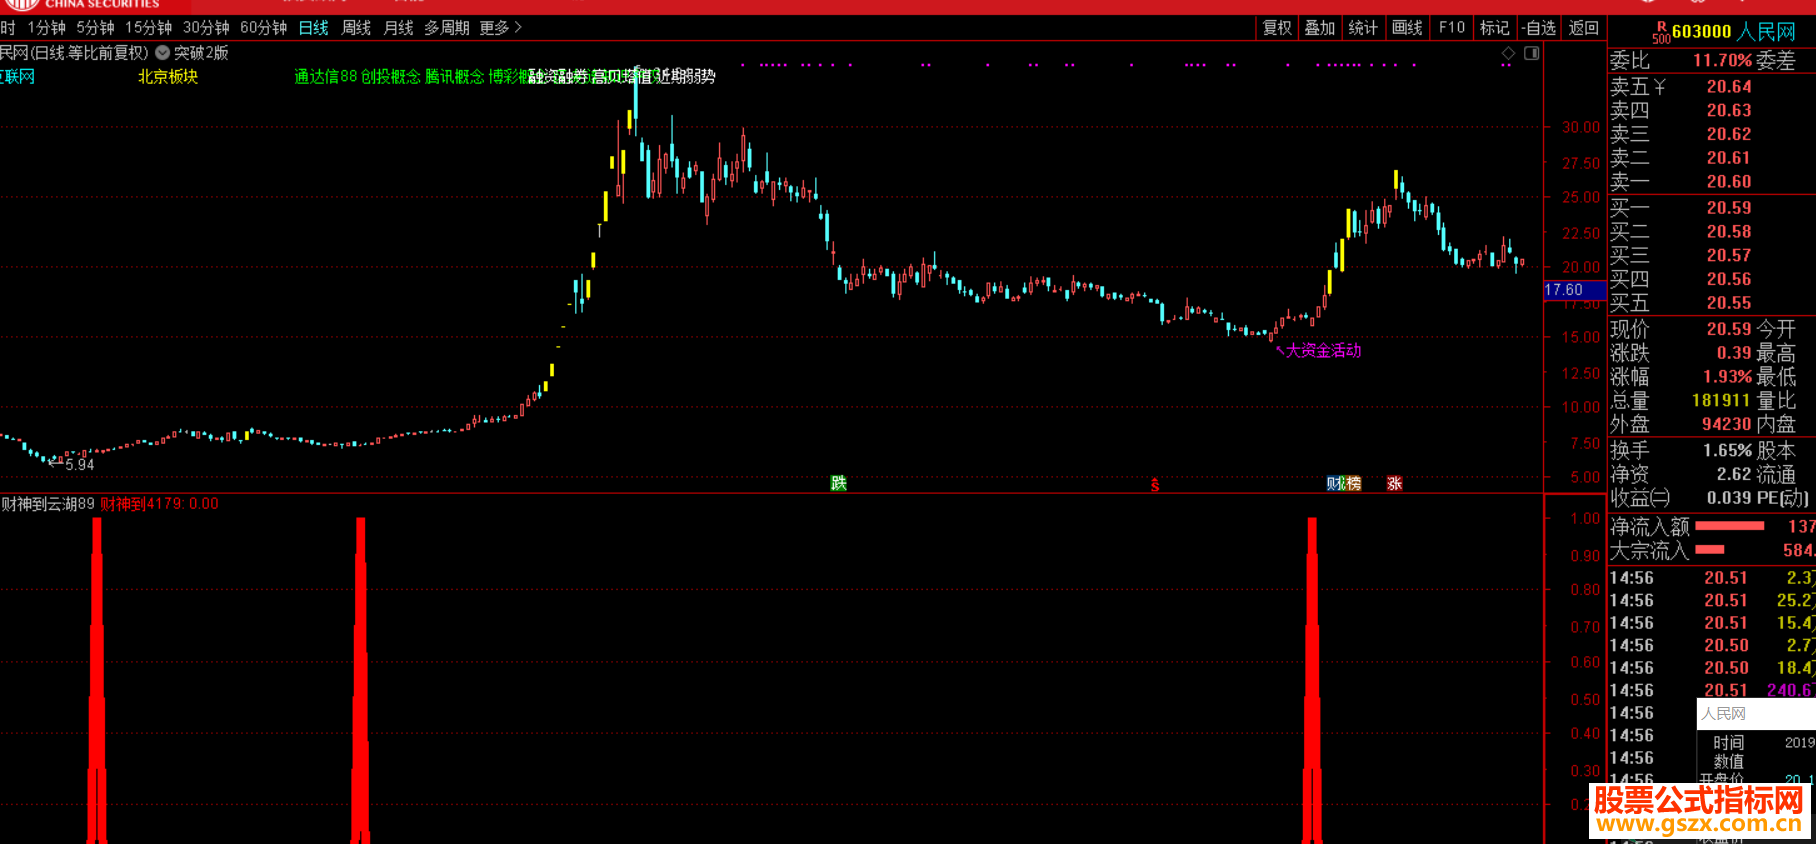
Task: Switch to the 1分钟 period tab
Action: (47, 28)
